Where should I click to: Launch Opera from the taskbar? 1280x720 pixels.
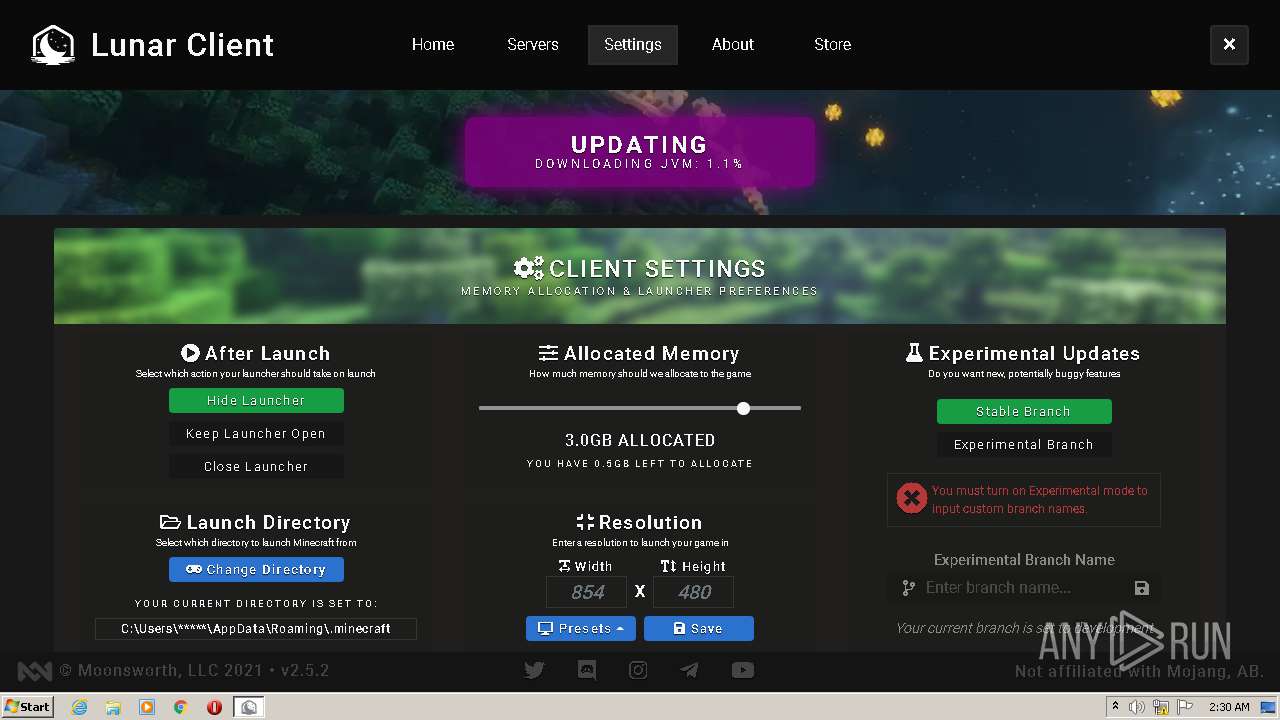pos(214,707)
